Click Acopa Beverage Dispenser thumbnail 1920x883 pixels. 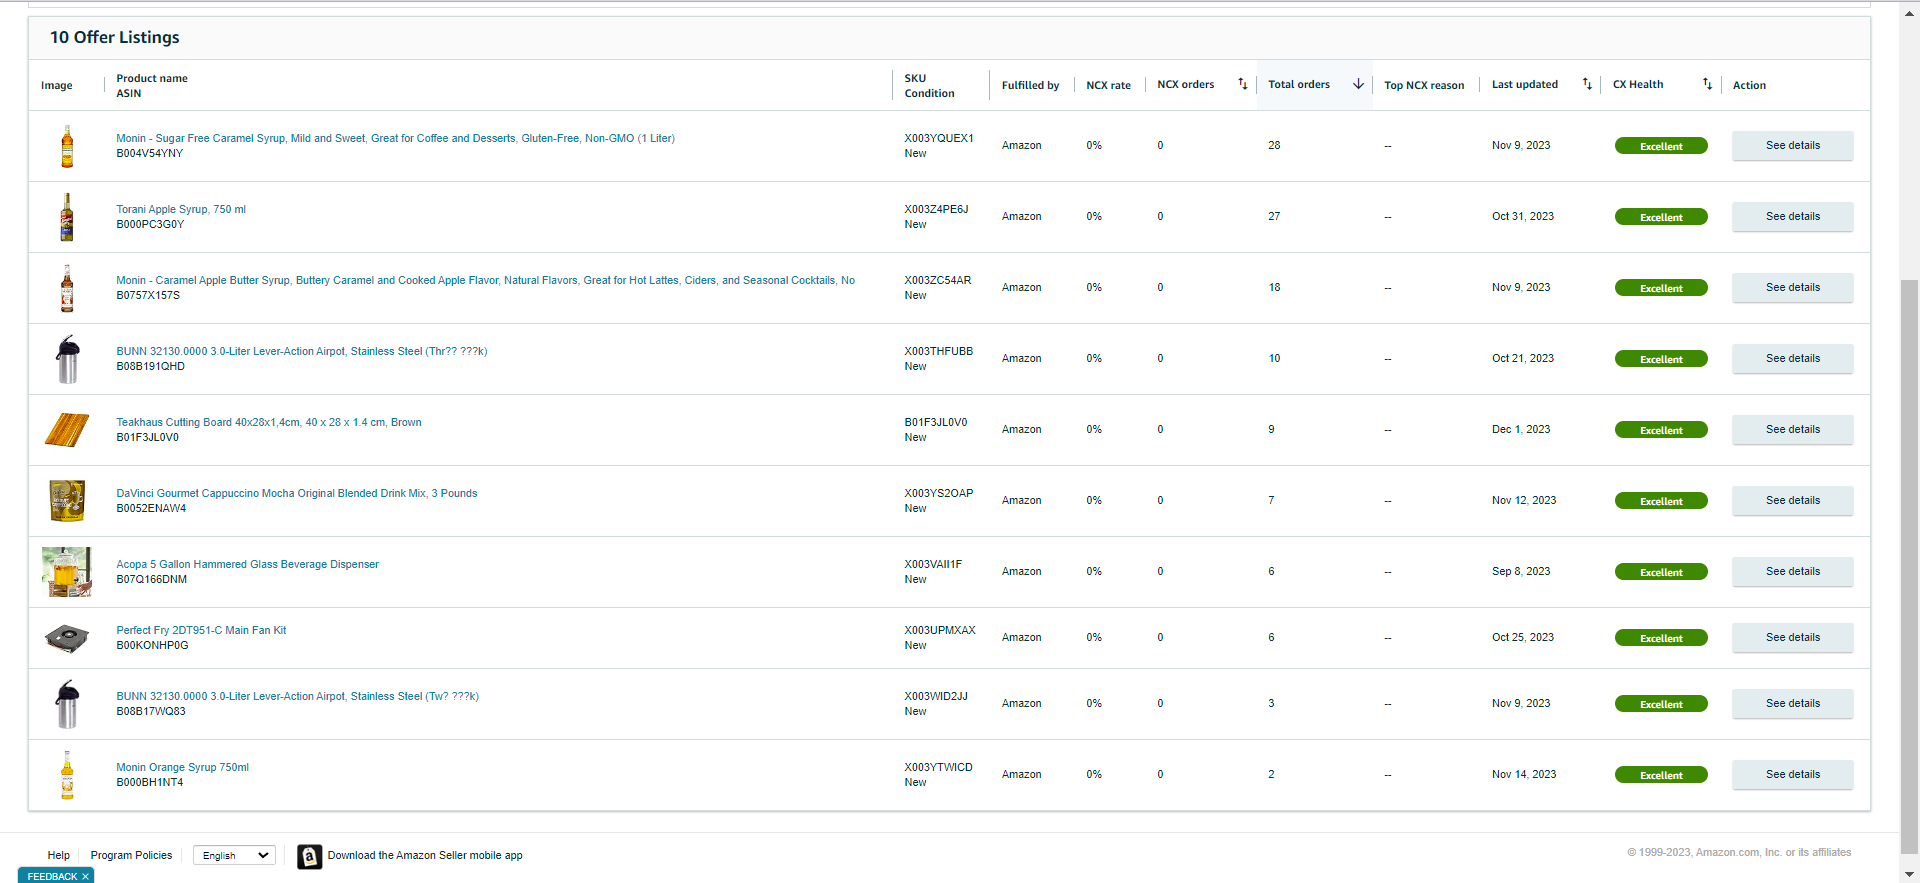67,572
